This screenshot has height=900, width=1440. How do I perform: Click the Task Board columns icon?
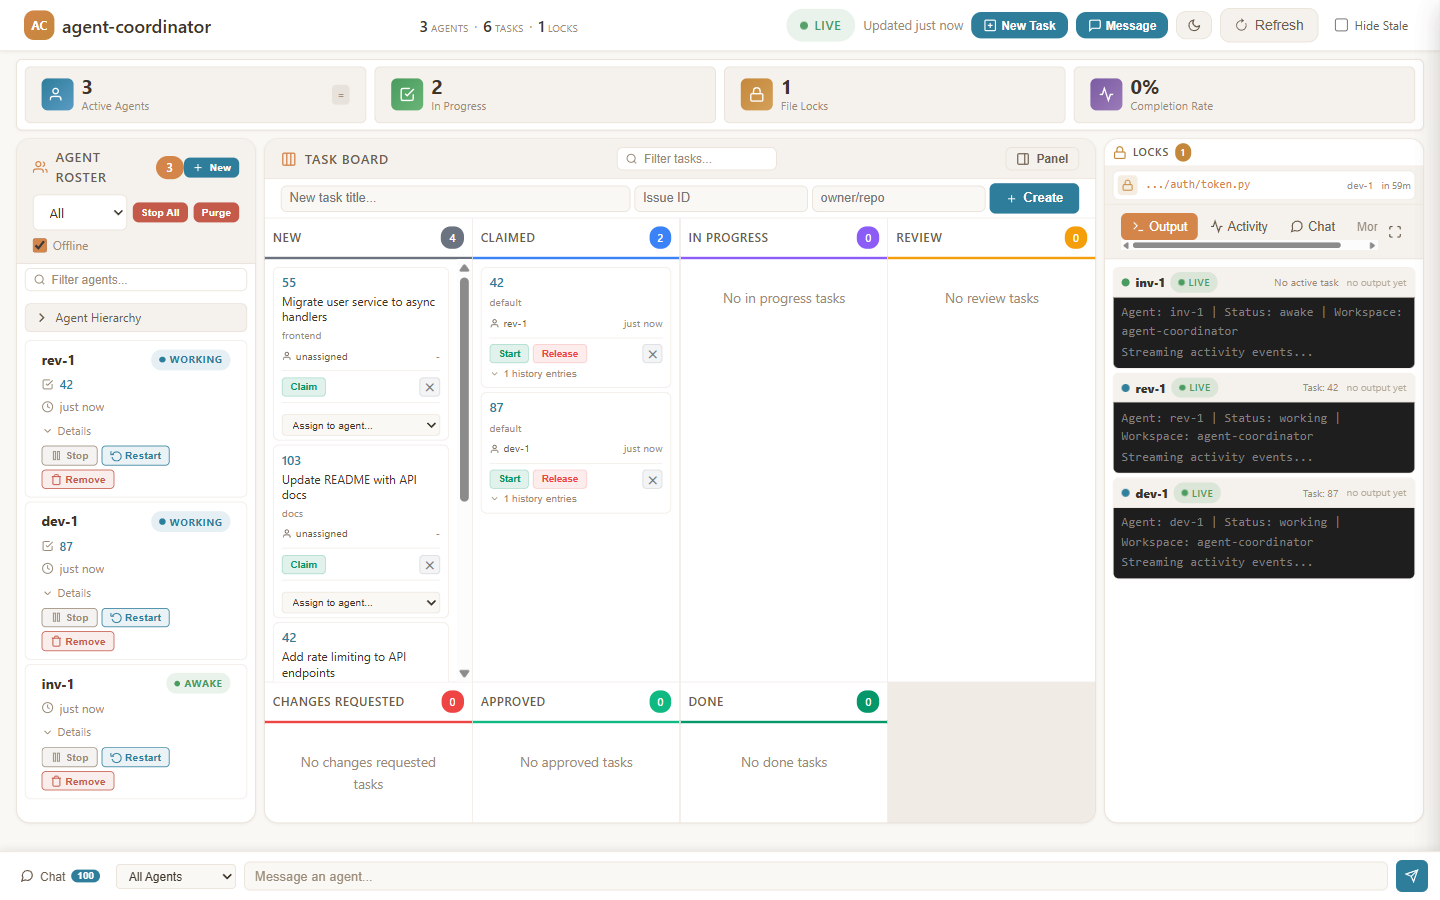289,159
